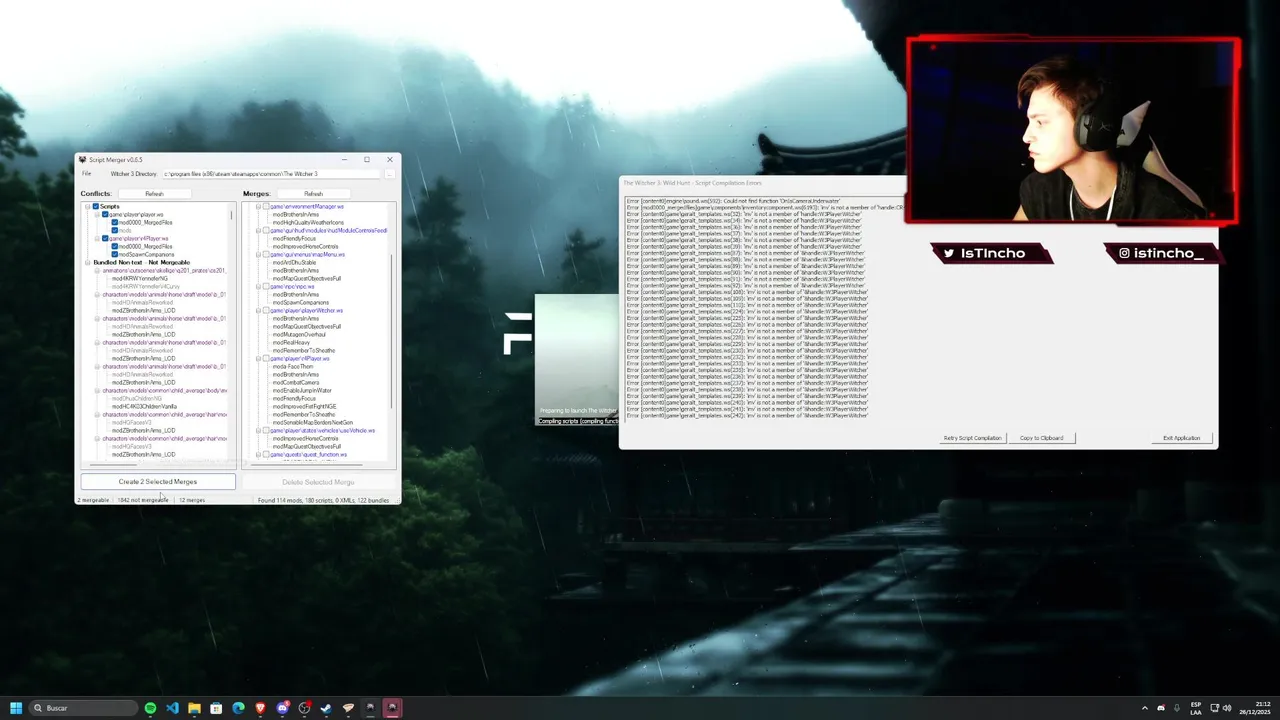This screenshot has width=1280, height=720.
Task: Click Refresh next to Merges
Action: tap(314, 194)
